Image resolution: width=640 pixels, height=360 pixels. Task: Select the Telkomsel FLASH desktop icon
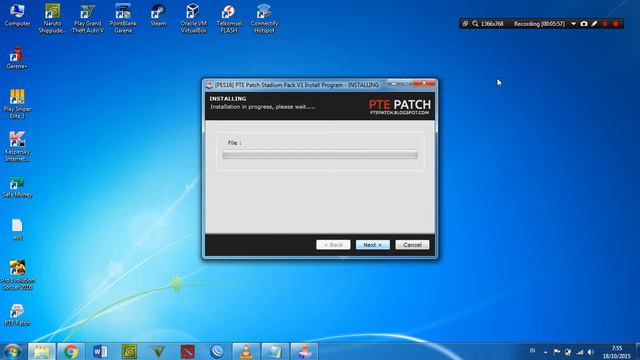pyautogui.click(x=229, y=18)
